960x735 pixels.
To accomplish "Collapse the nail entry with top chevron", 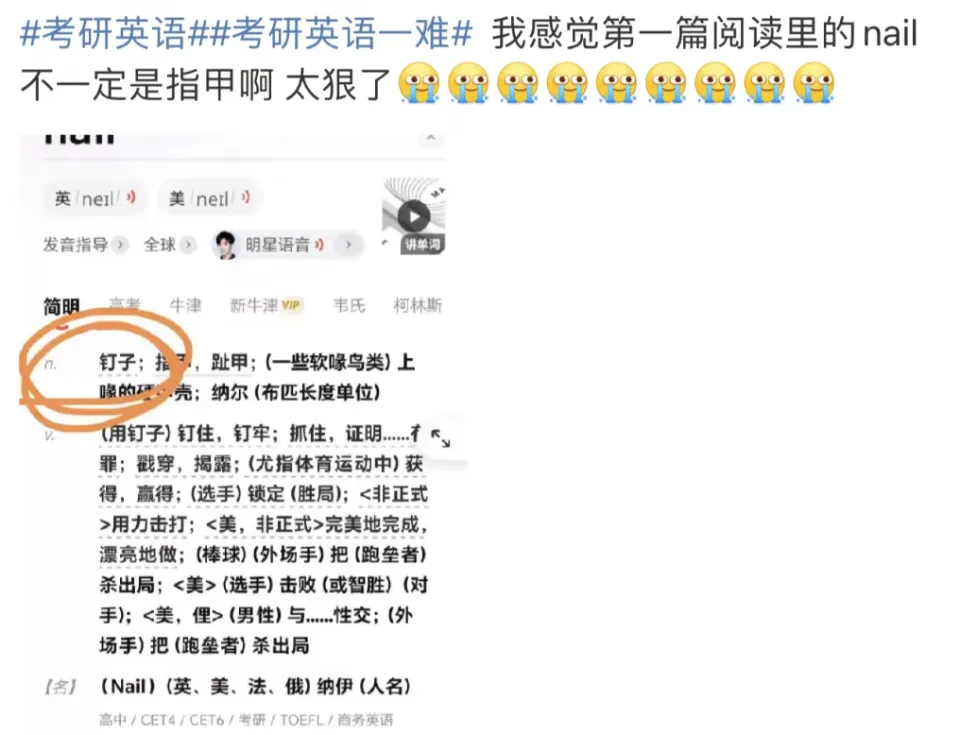I will [431, 138].
